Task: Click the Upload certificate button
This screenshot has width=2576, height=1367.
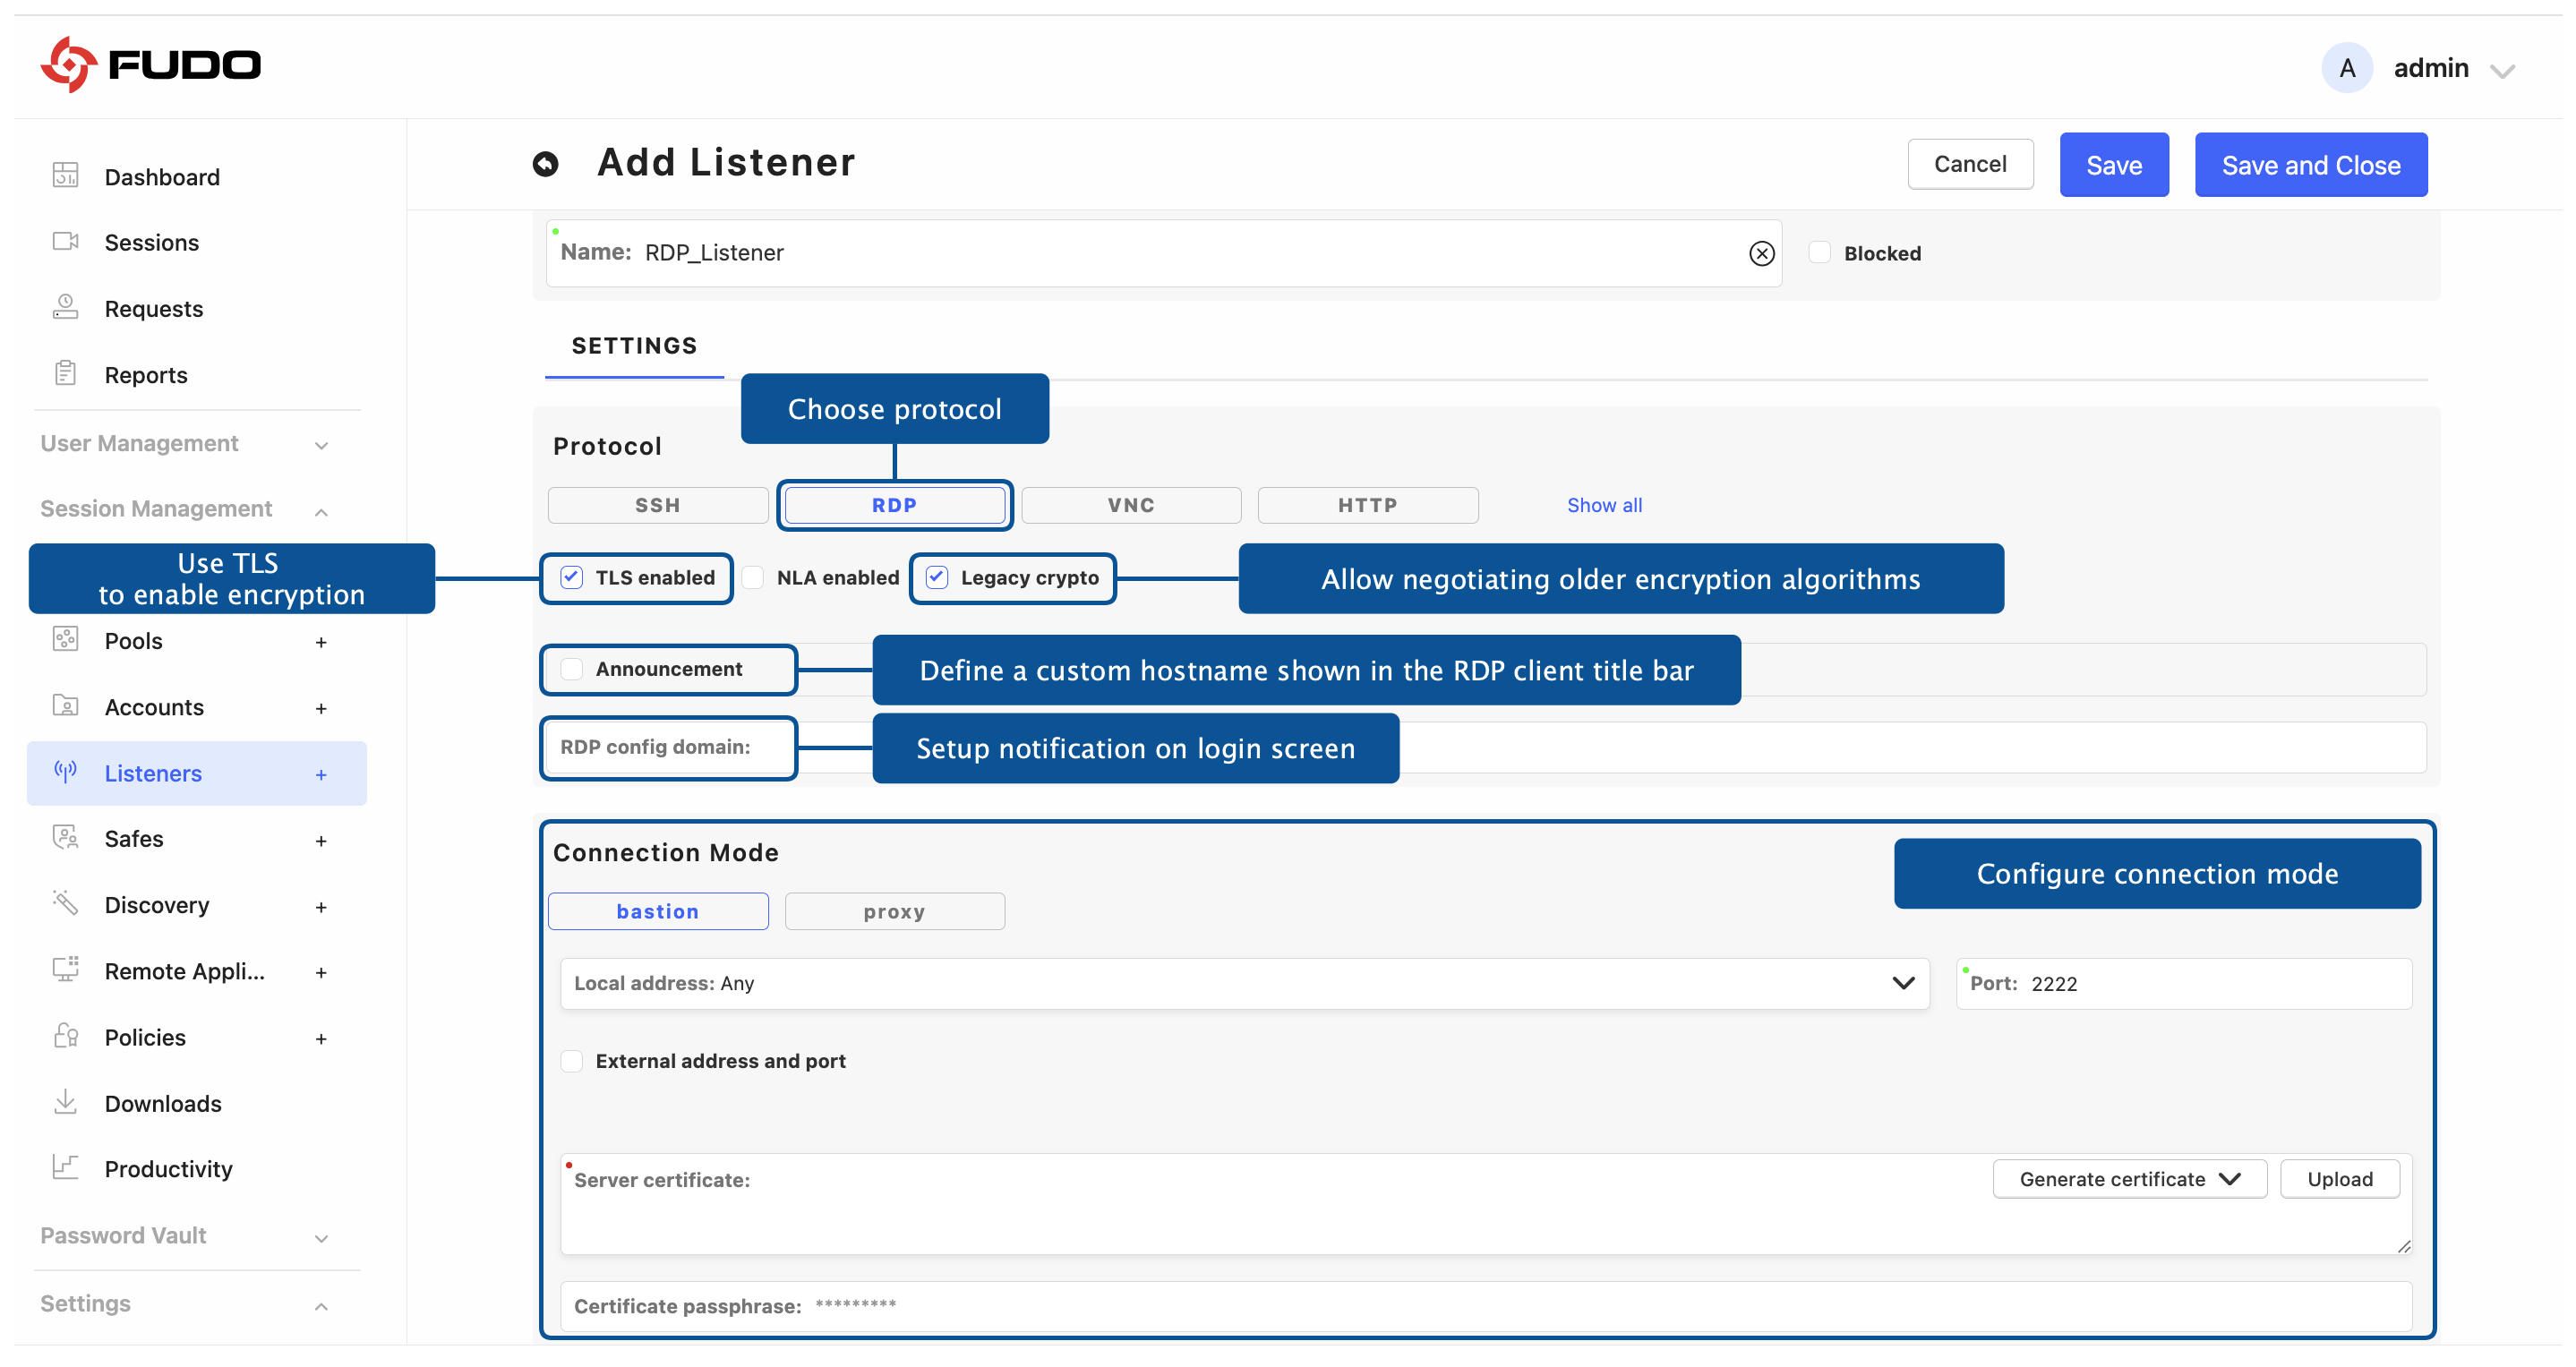Action: [2340, 1179]
